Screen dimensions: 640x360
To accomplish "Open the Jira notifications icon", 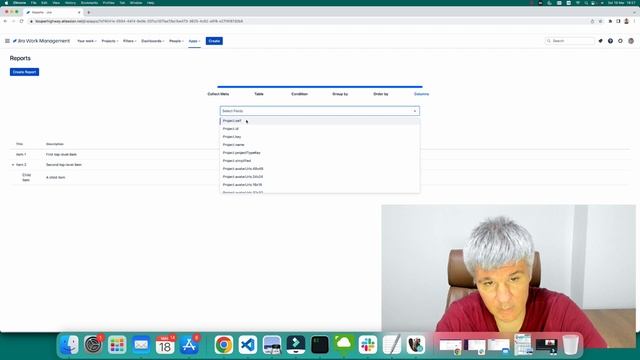I will pos(600,41).
